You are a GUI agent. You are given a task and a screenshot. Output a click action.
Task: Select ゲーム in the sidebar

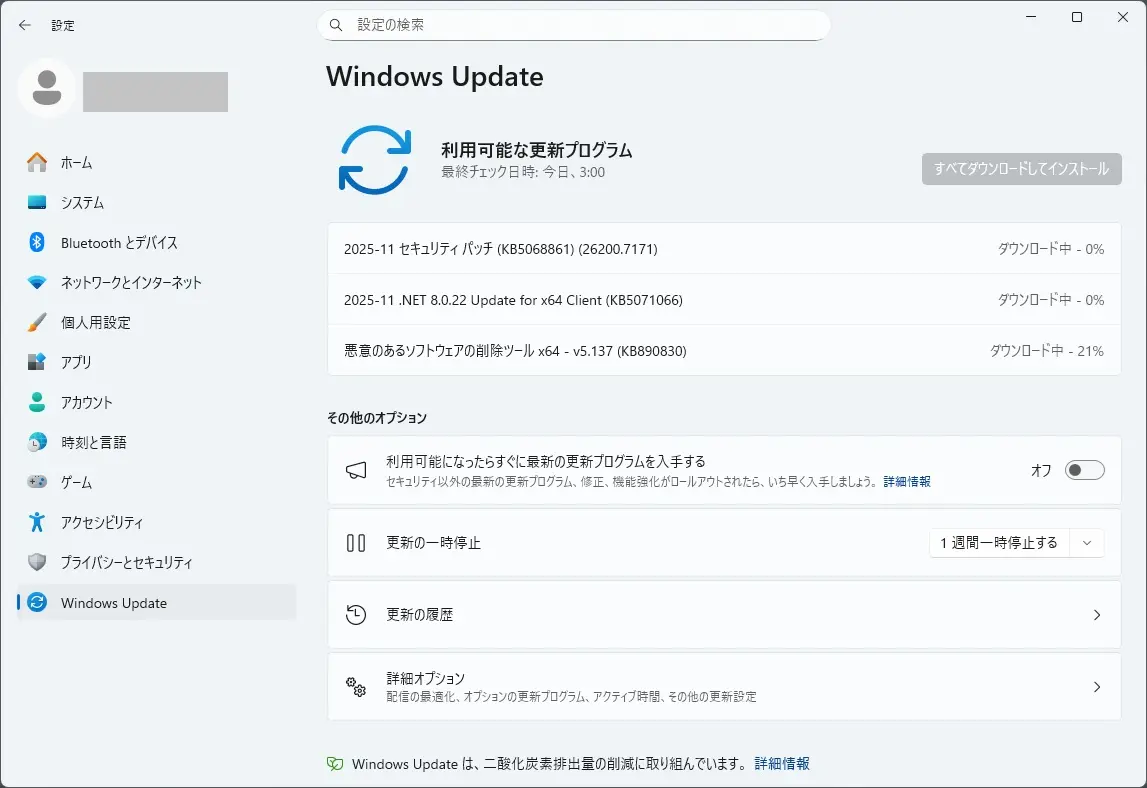(x=76, y=482)
